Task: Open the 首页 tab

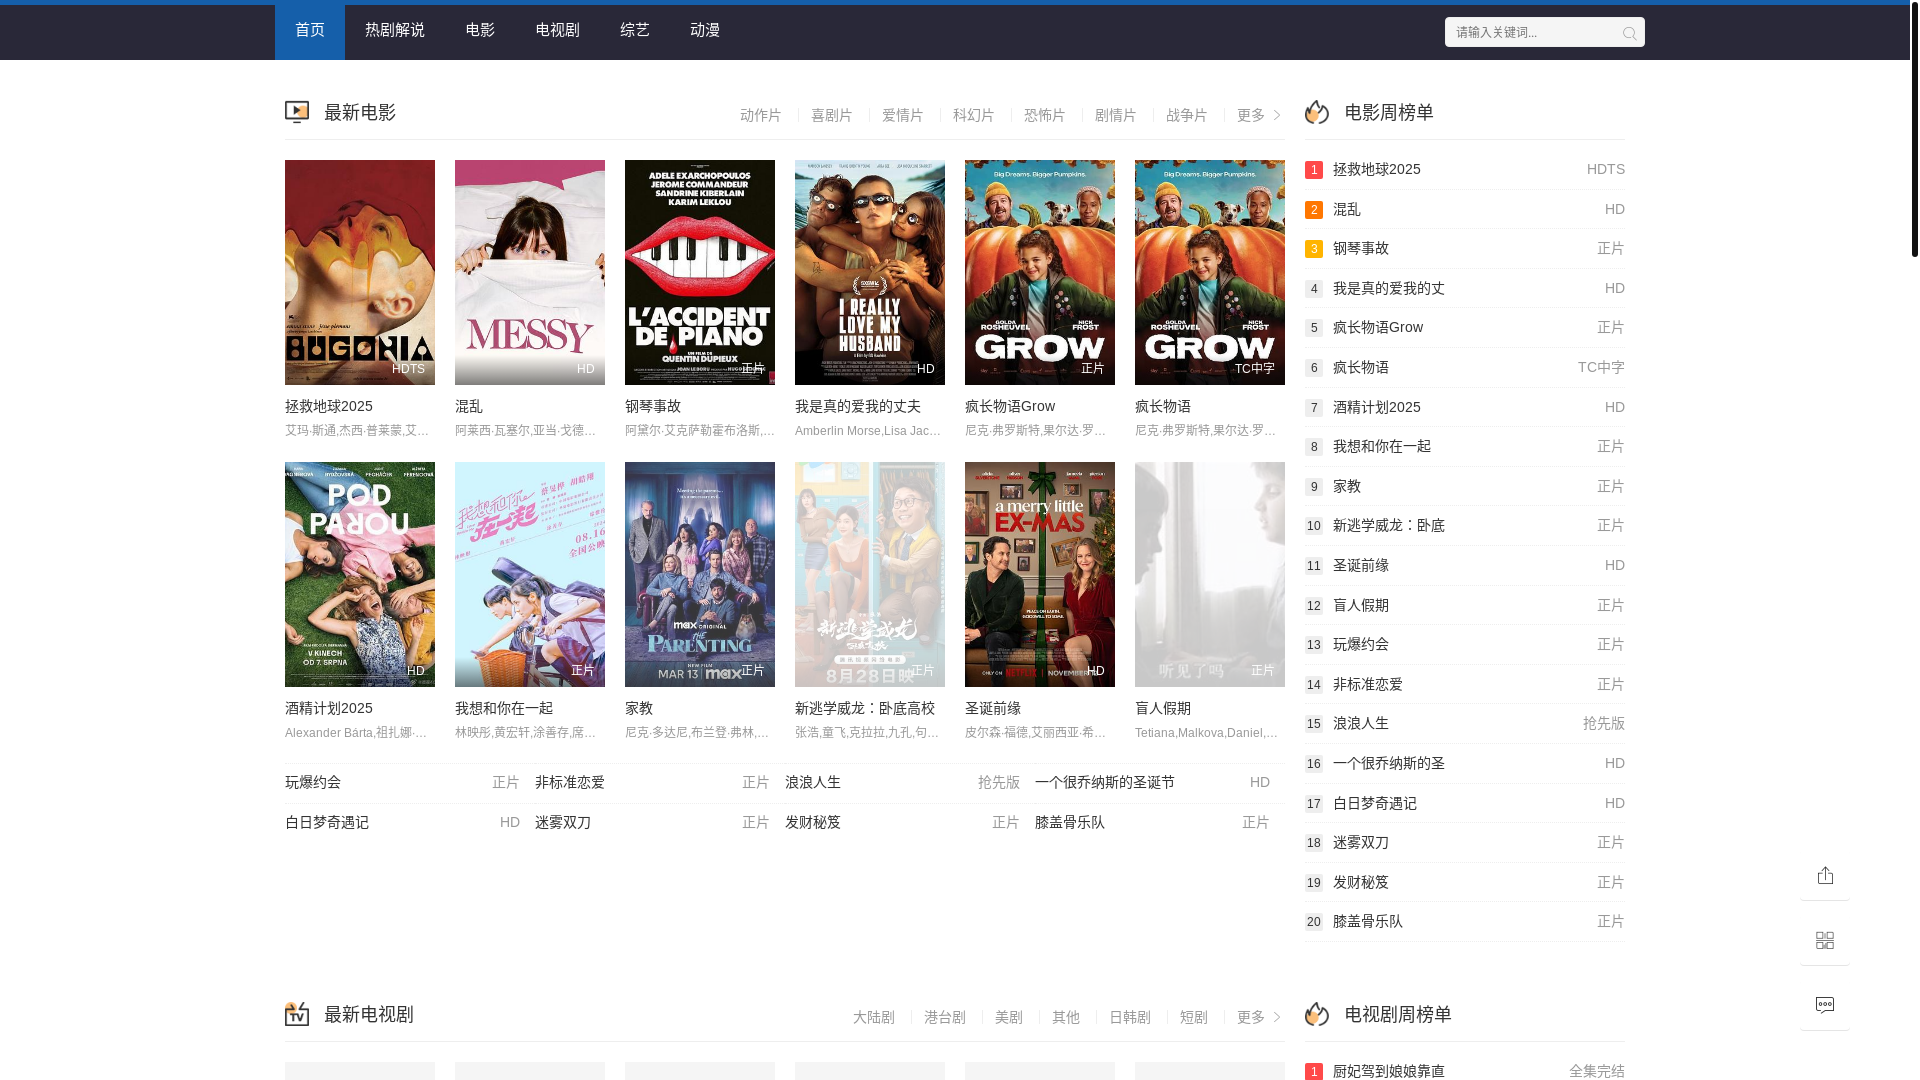Action: (310, 32)
